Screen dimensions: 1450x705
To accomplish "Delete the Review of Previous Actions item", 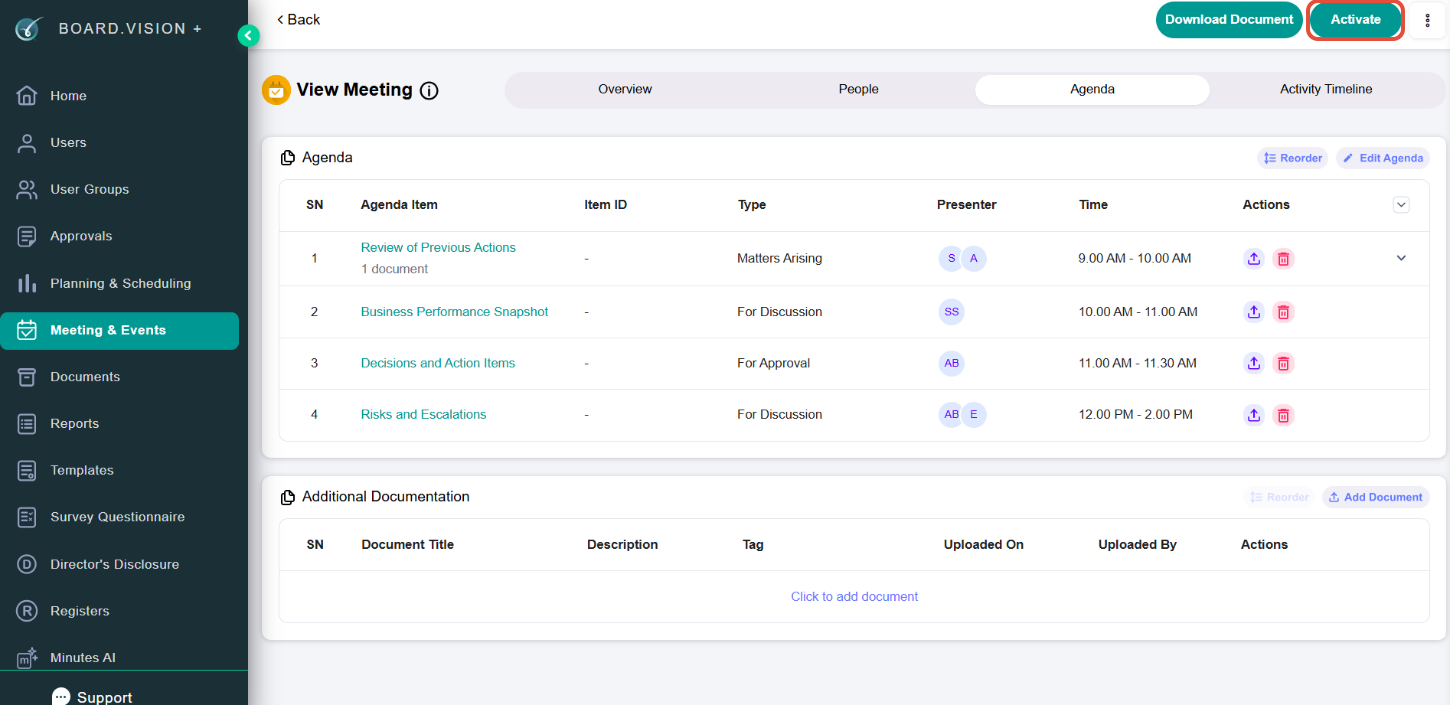I will (x=1284, y=259).
